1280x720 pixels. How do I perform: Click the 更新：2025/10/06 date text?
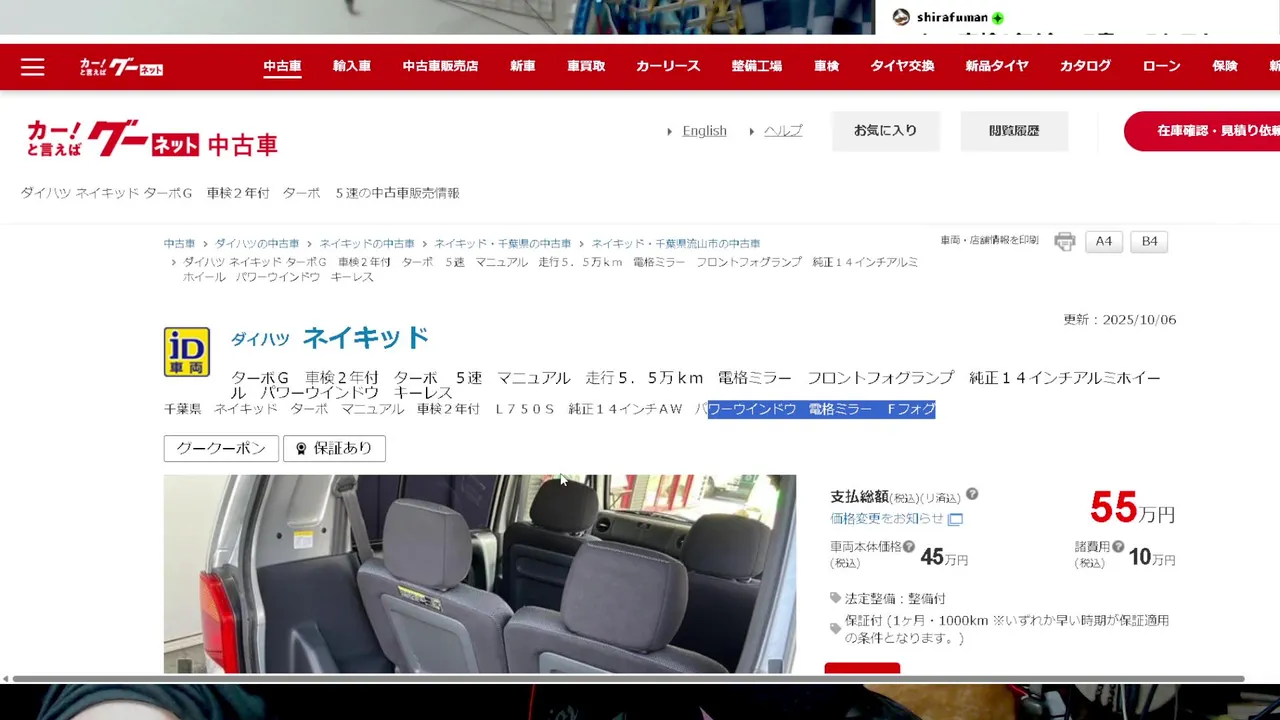tap(1120, 320)
